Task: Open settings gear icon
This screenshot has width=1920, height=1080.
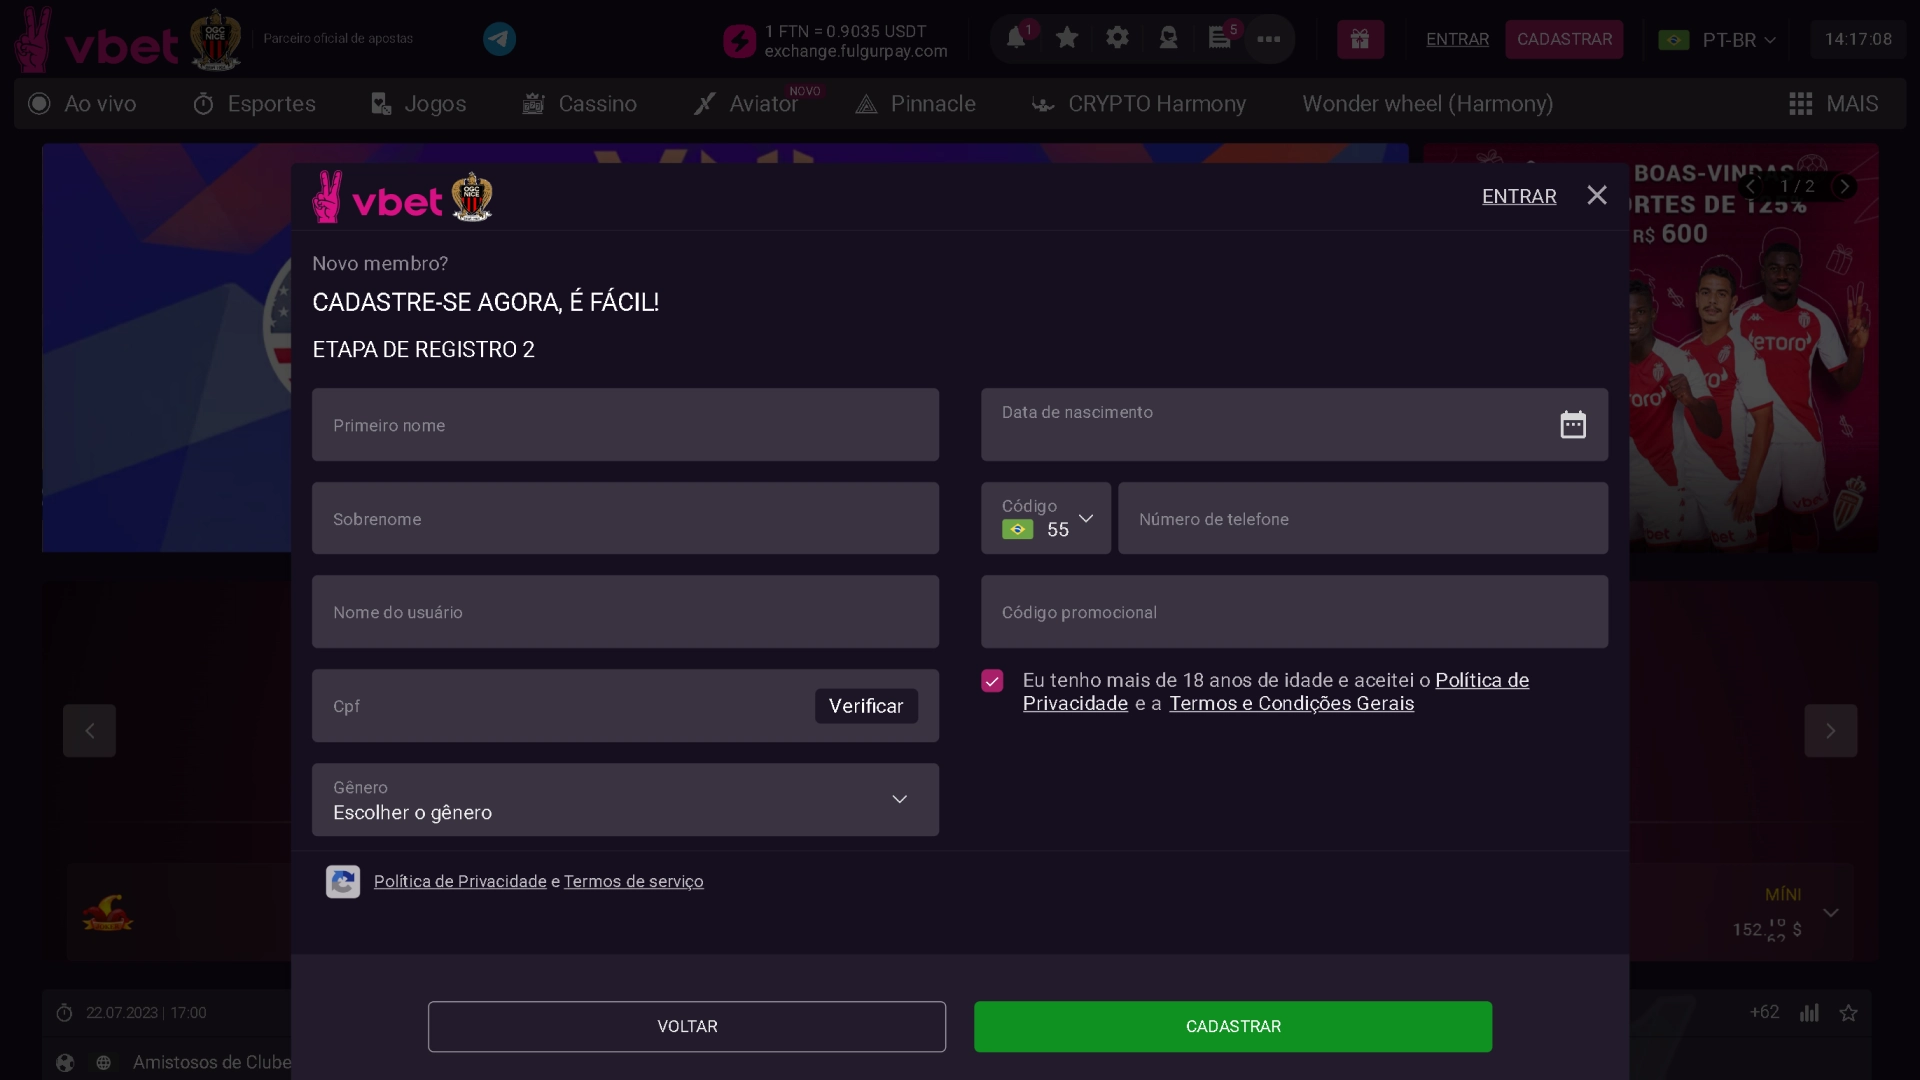Action: 1117,38
